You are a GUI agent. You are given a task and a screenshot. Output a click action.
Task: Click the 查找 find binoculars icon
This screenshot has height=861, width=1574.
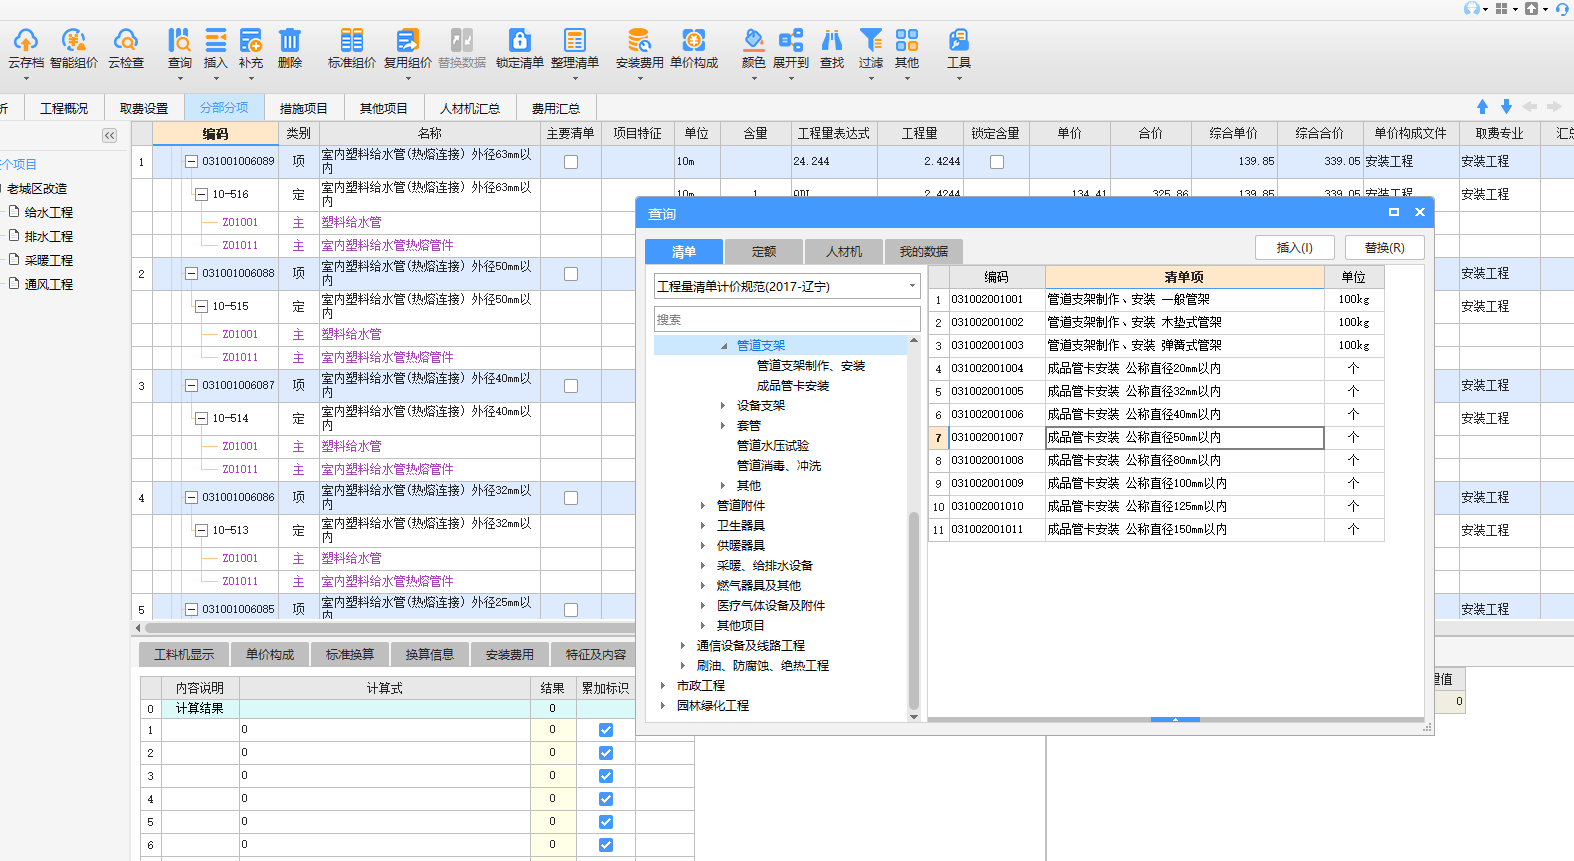click(x=832, y=41)
